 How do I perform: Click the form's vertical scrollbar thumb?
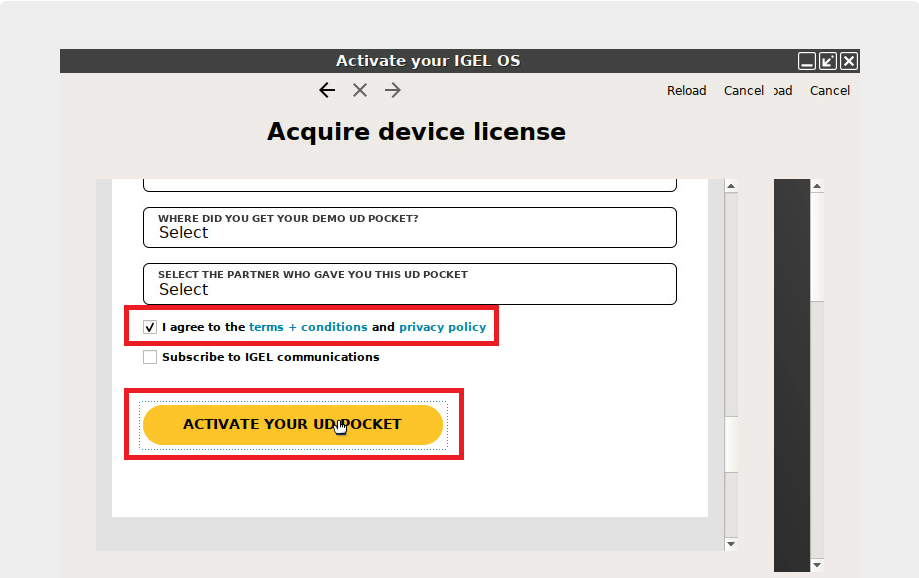click(x=731, y=445)
